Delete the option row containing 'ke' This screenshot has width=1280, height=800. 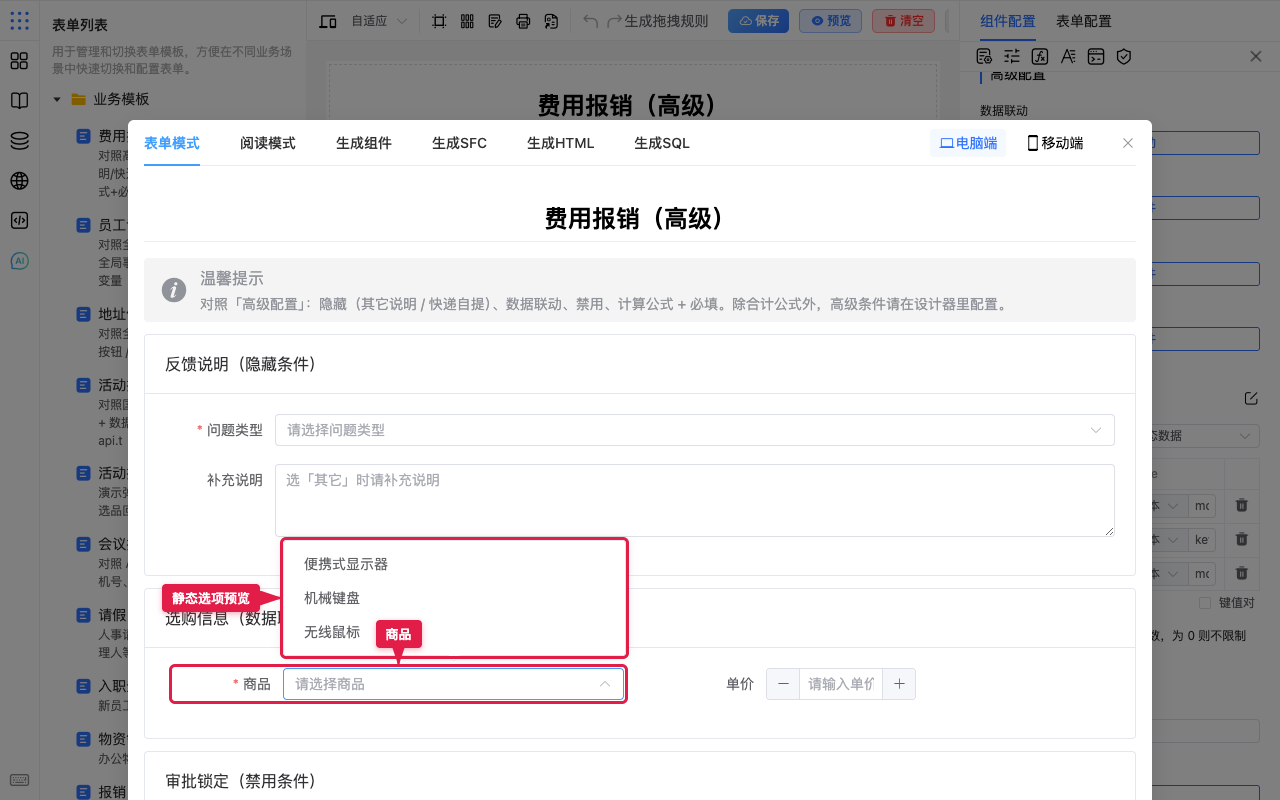[x=1242, y=539]
